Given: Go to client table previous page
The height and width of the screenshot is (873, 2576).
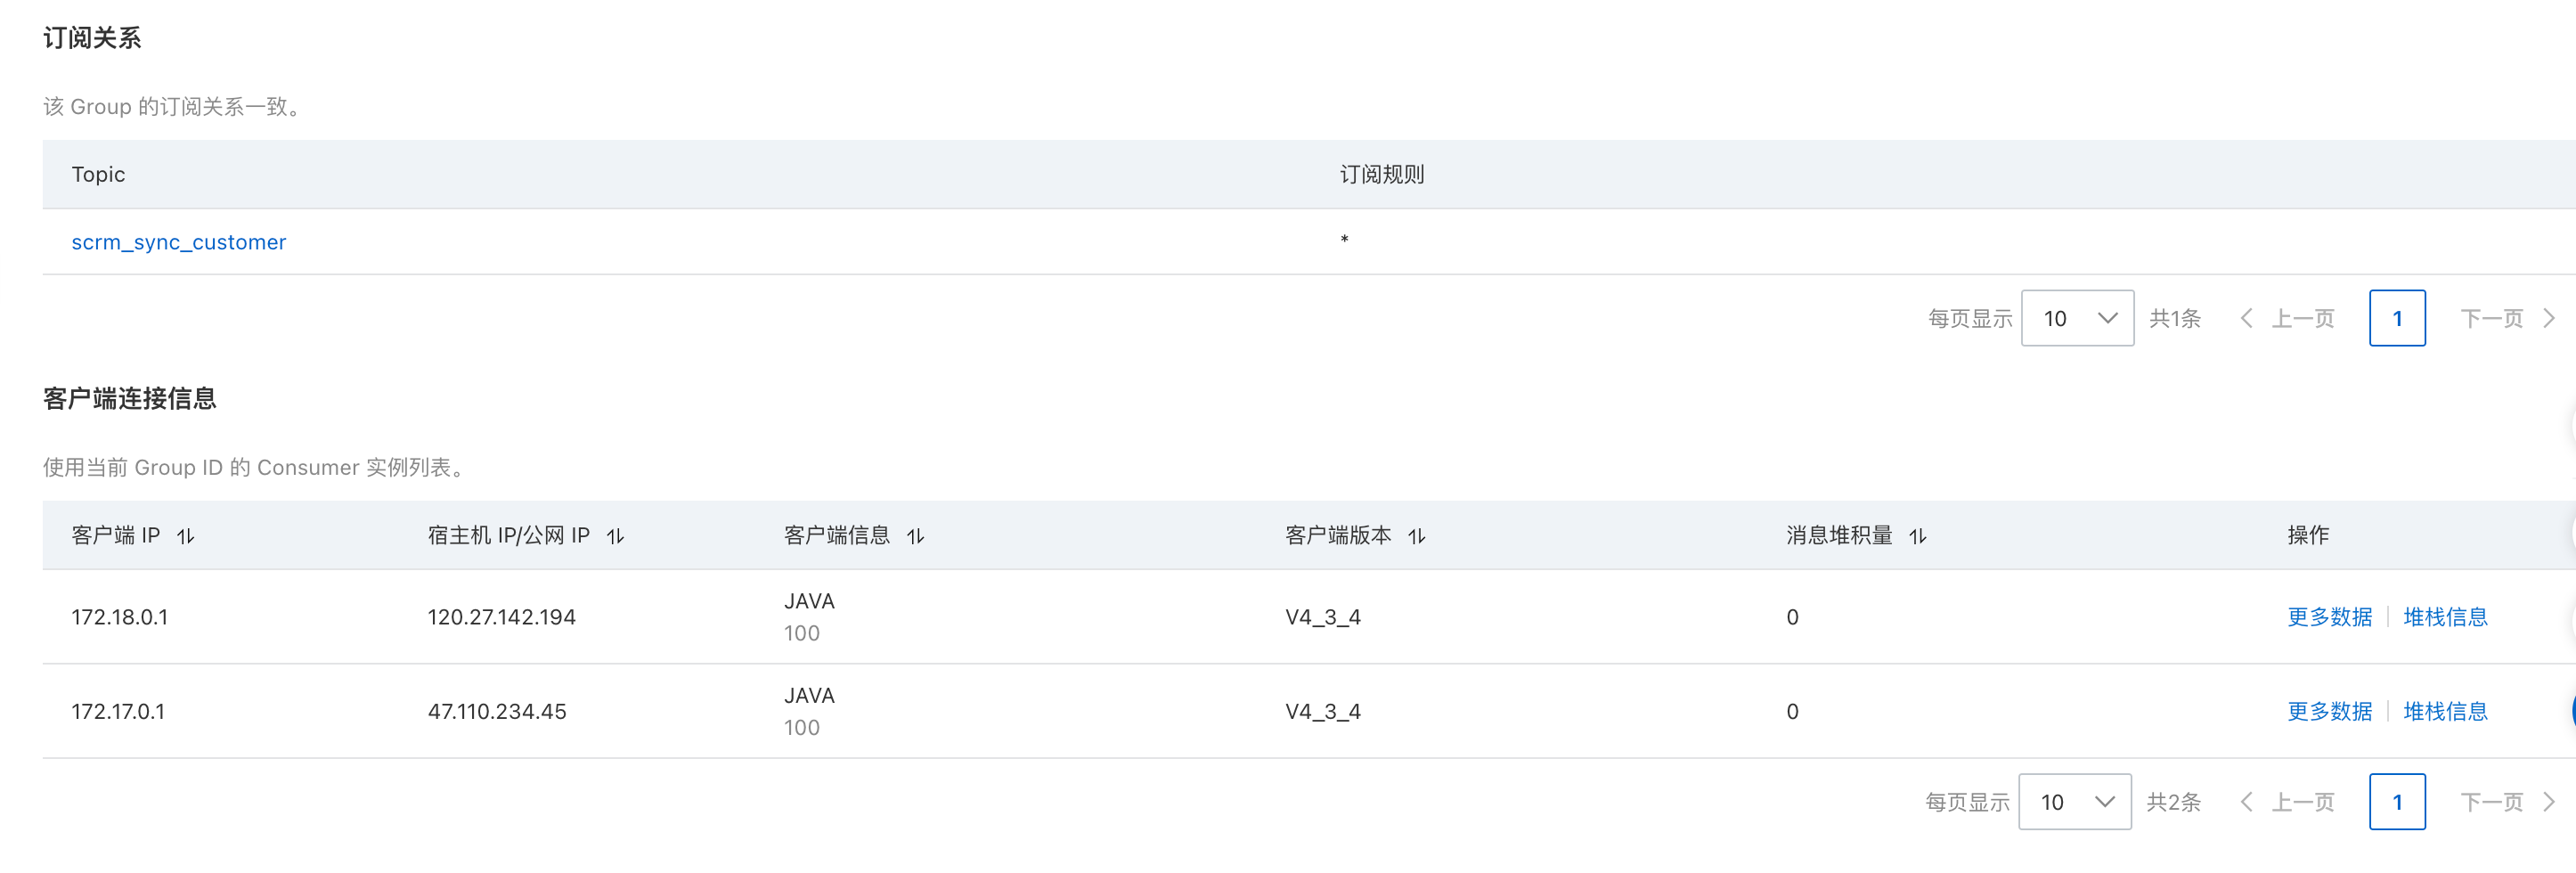Looking at the screenshot, I should point(2288,802).
